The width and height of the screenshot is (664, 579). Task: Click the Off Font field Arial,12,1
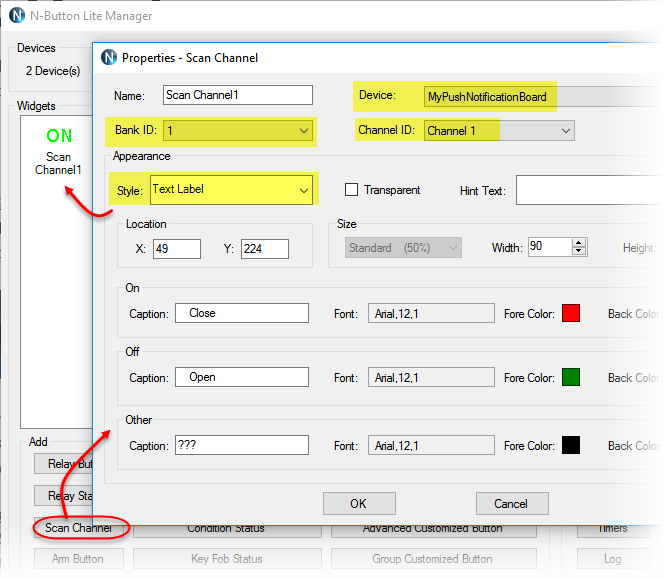(x=431, y=377)
